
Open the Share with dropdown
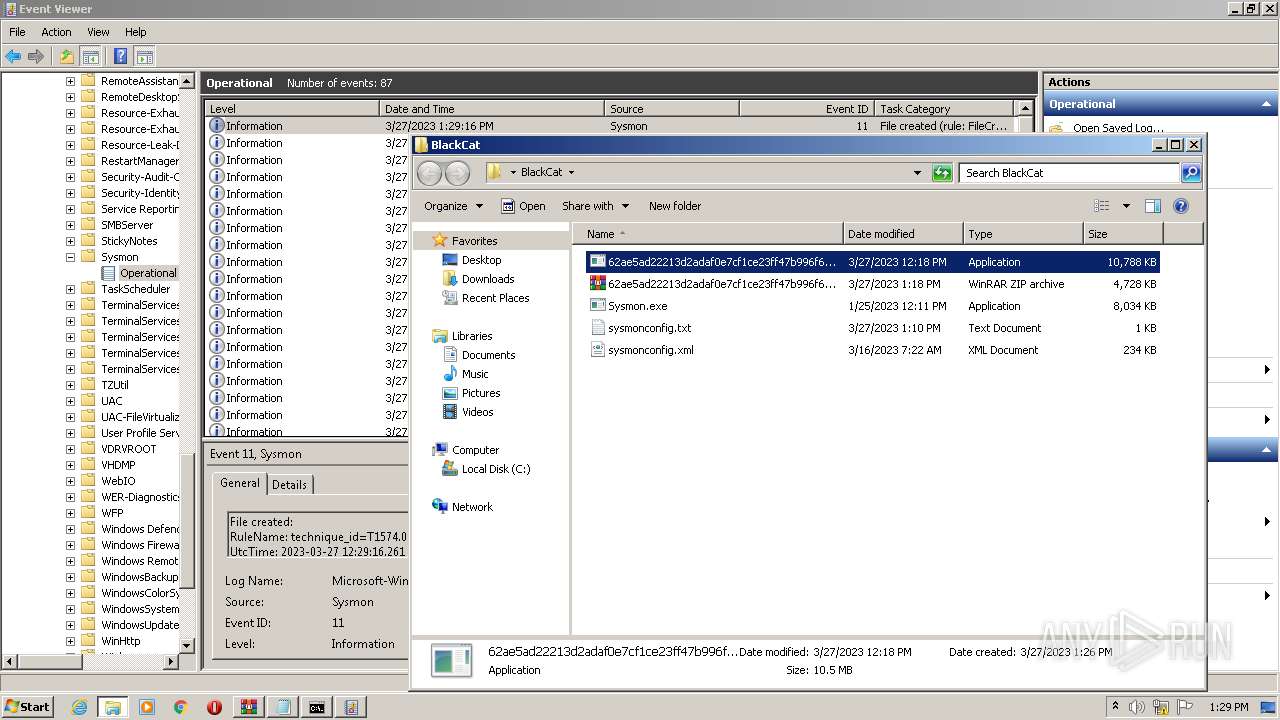point(595,206)
